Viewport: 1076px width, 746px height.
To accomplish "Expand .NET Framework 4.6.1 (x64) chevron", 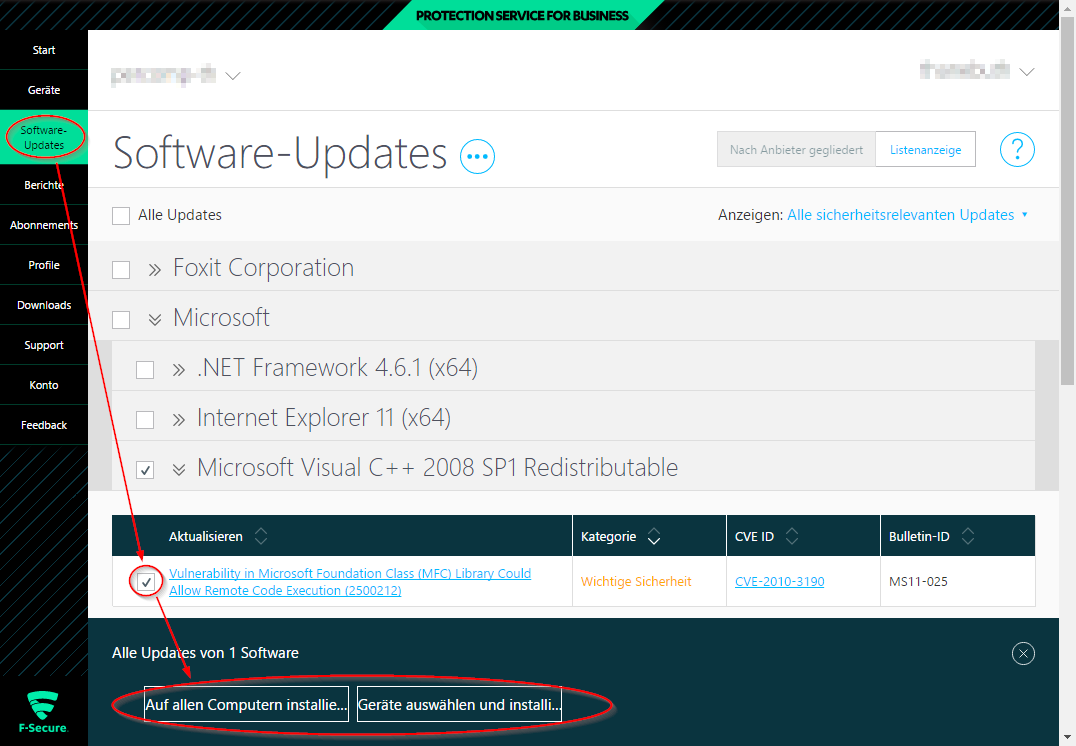I will (179, 370).
